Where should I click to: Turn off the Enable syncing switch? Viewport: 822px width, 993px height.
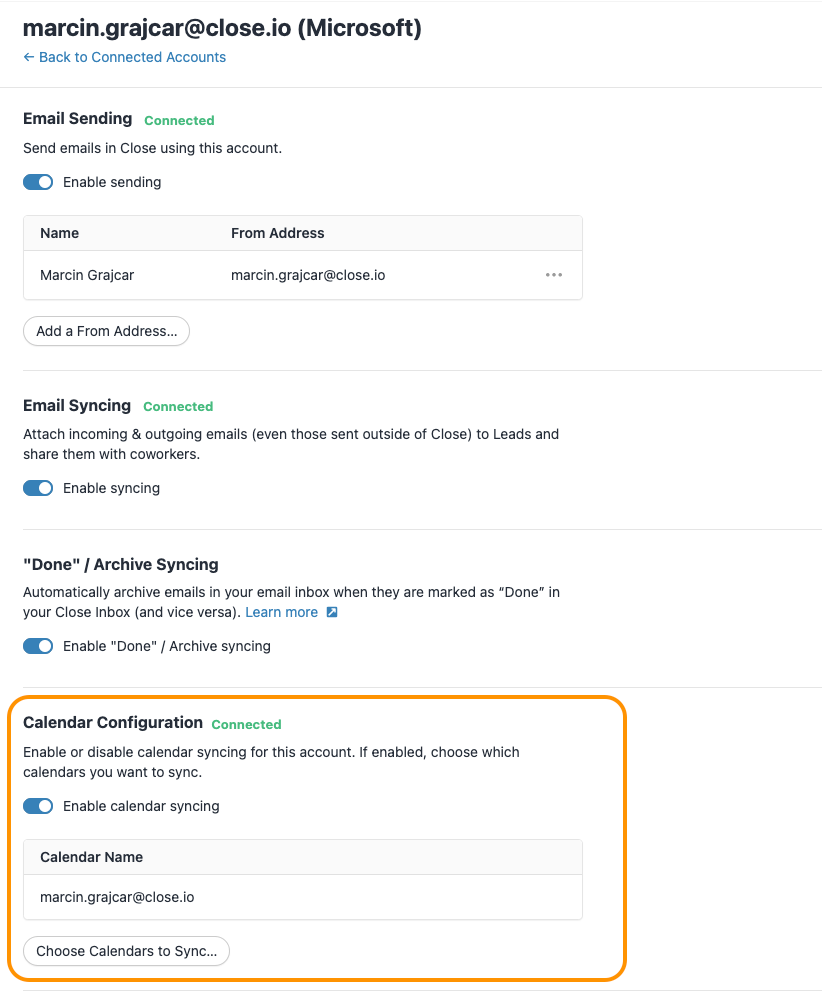point(38,488)
